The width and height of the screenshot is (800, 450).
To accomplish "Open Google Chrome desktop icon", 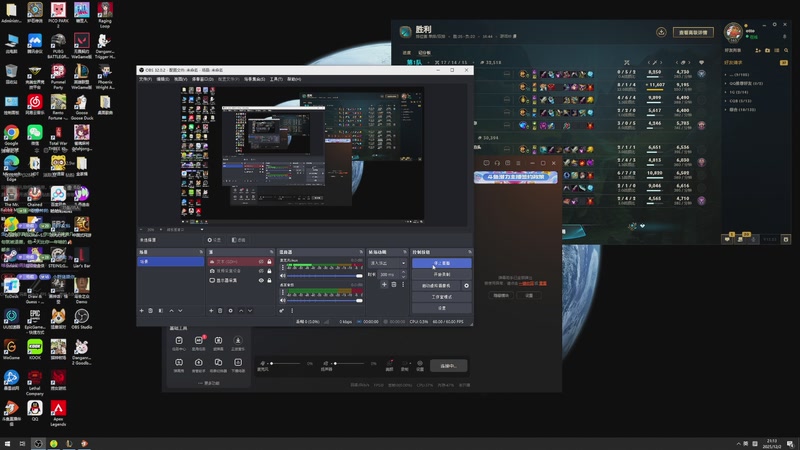I will [x=11, y=133].
